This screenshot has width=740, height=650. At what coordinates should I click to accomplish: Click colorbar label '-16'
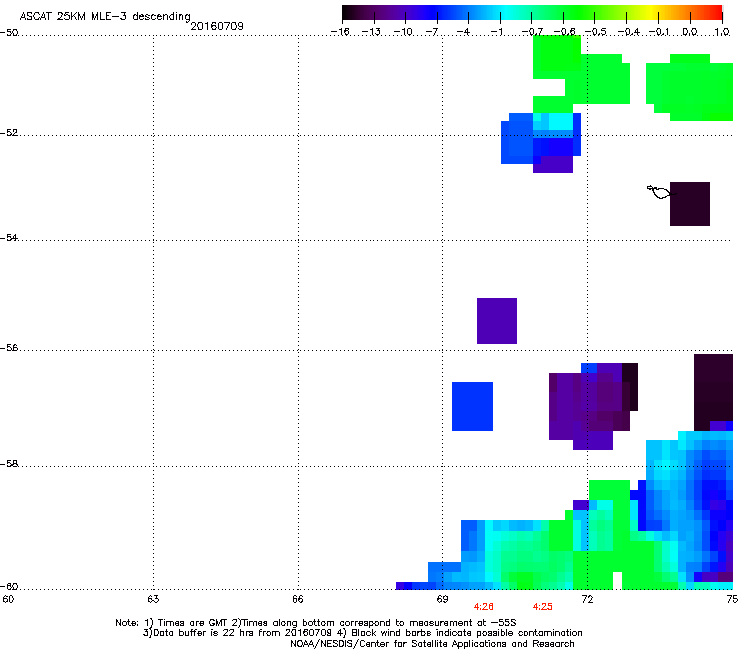(x=340, y=32)
